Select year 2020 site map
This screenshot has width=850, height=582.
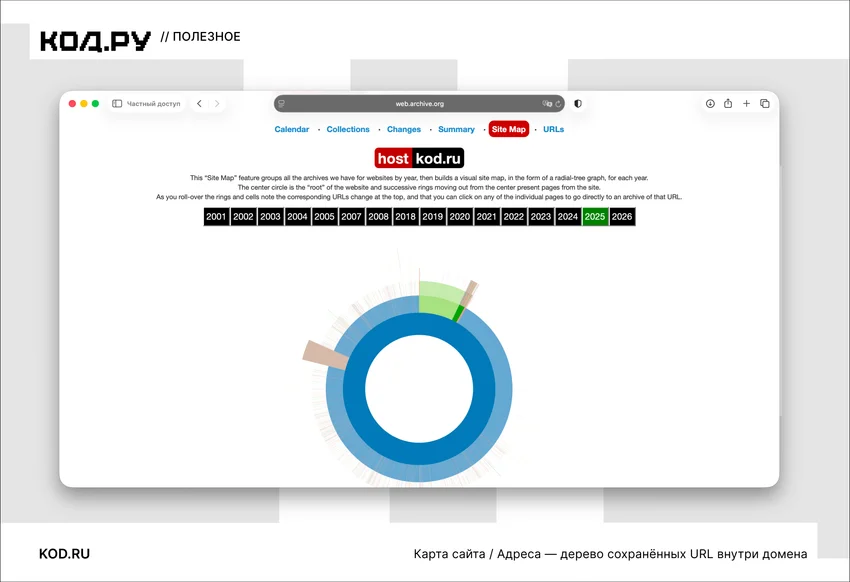(460, 217)
